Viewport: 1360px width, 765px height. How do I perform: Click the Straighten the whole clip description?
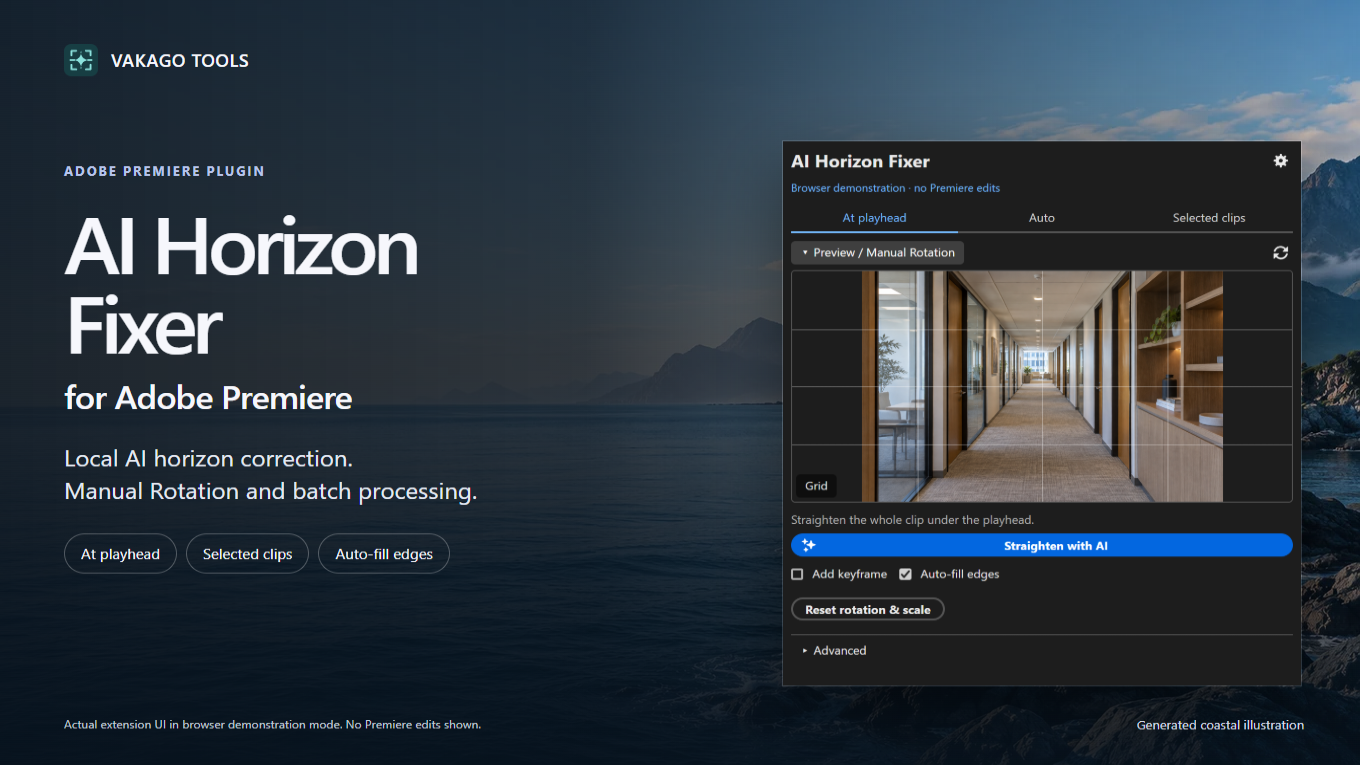click(x=912, y=520)
